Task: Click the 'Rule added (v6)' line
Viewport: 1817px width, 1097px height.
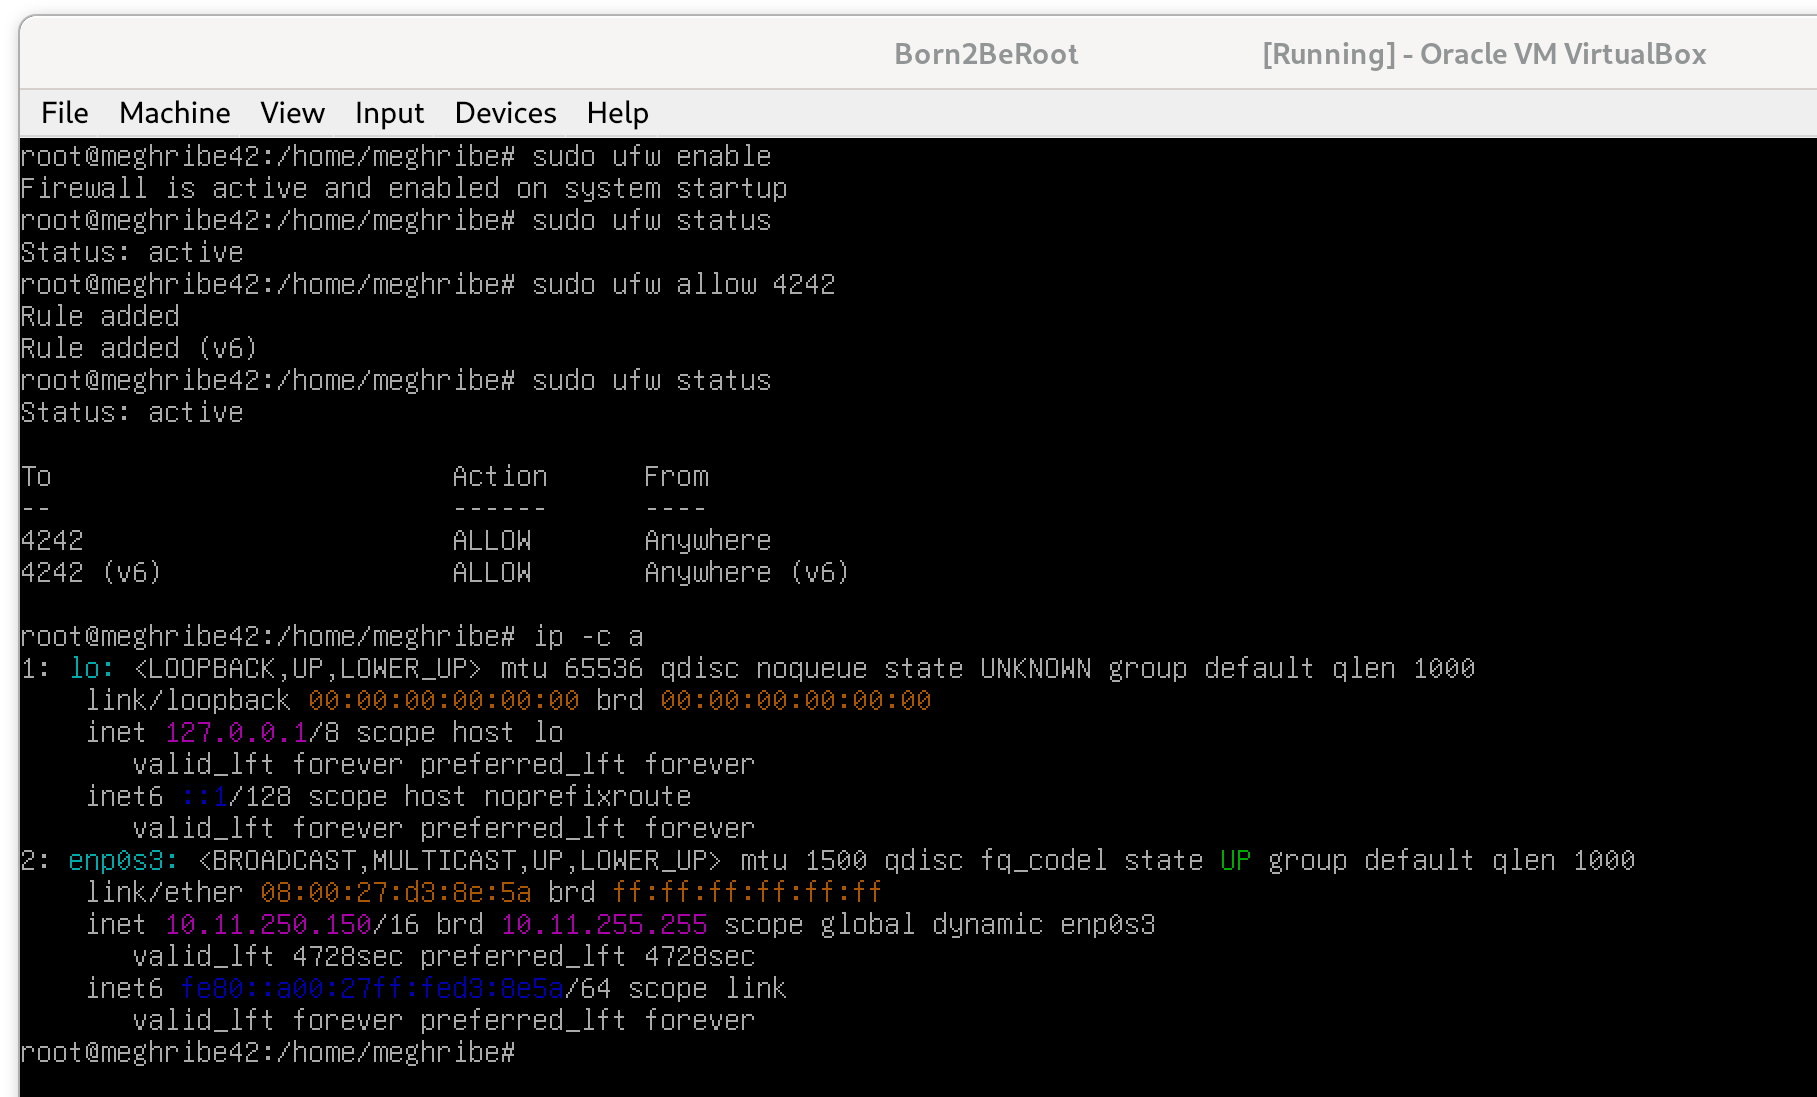Action: pos(139,349)
